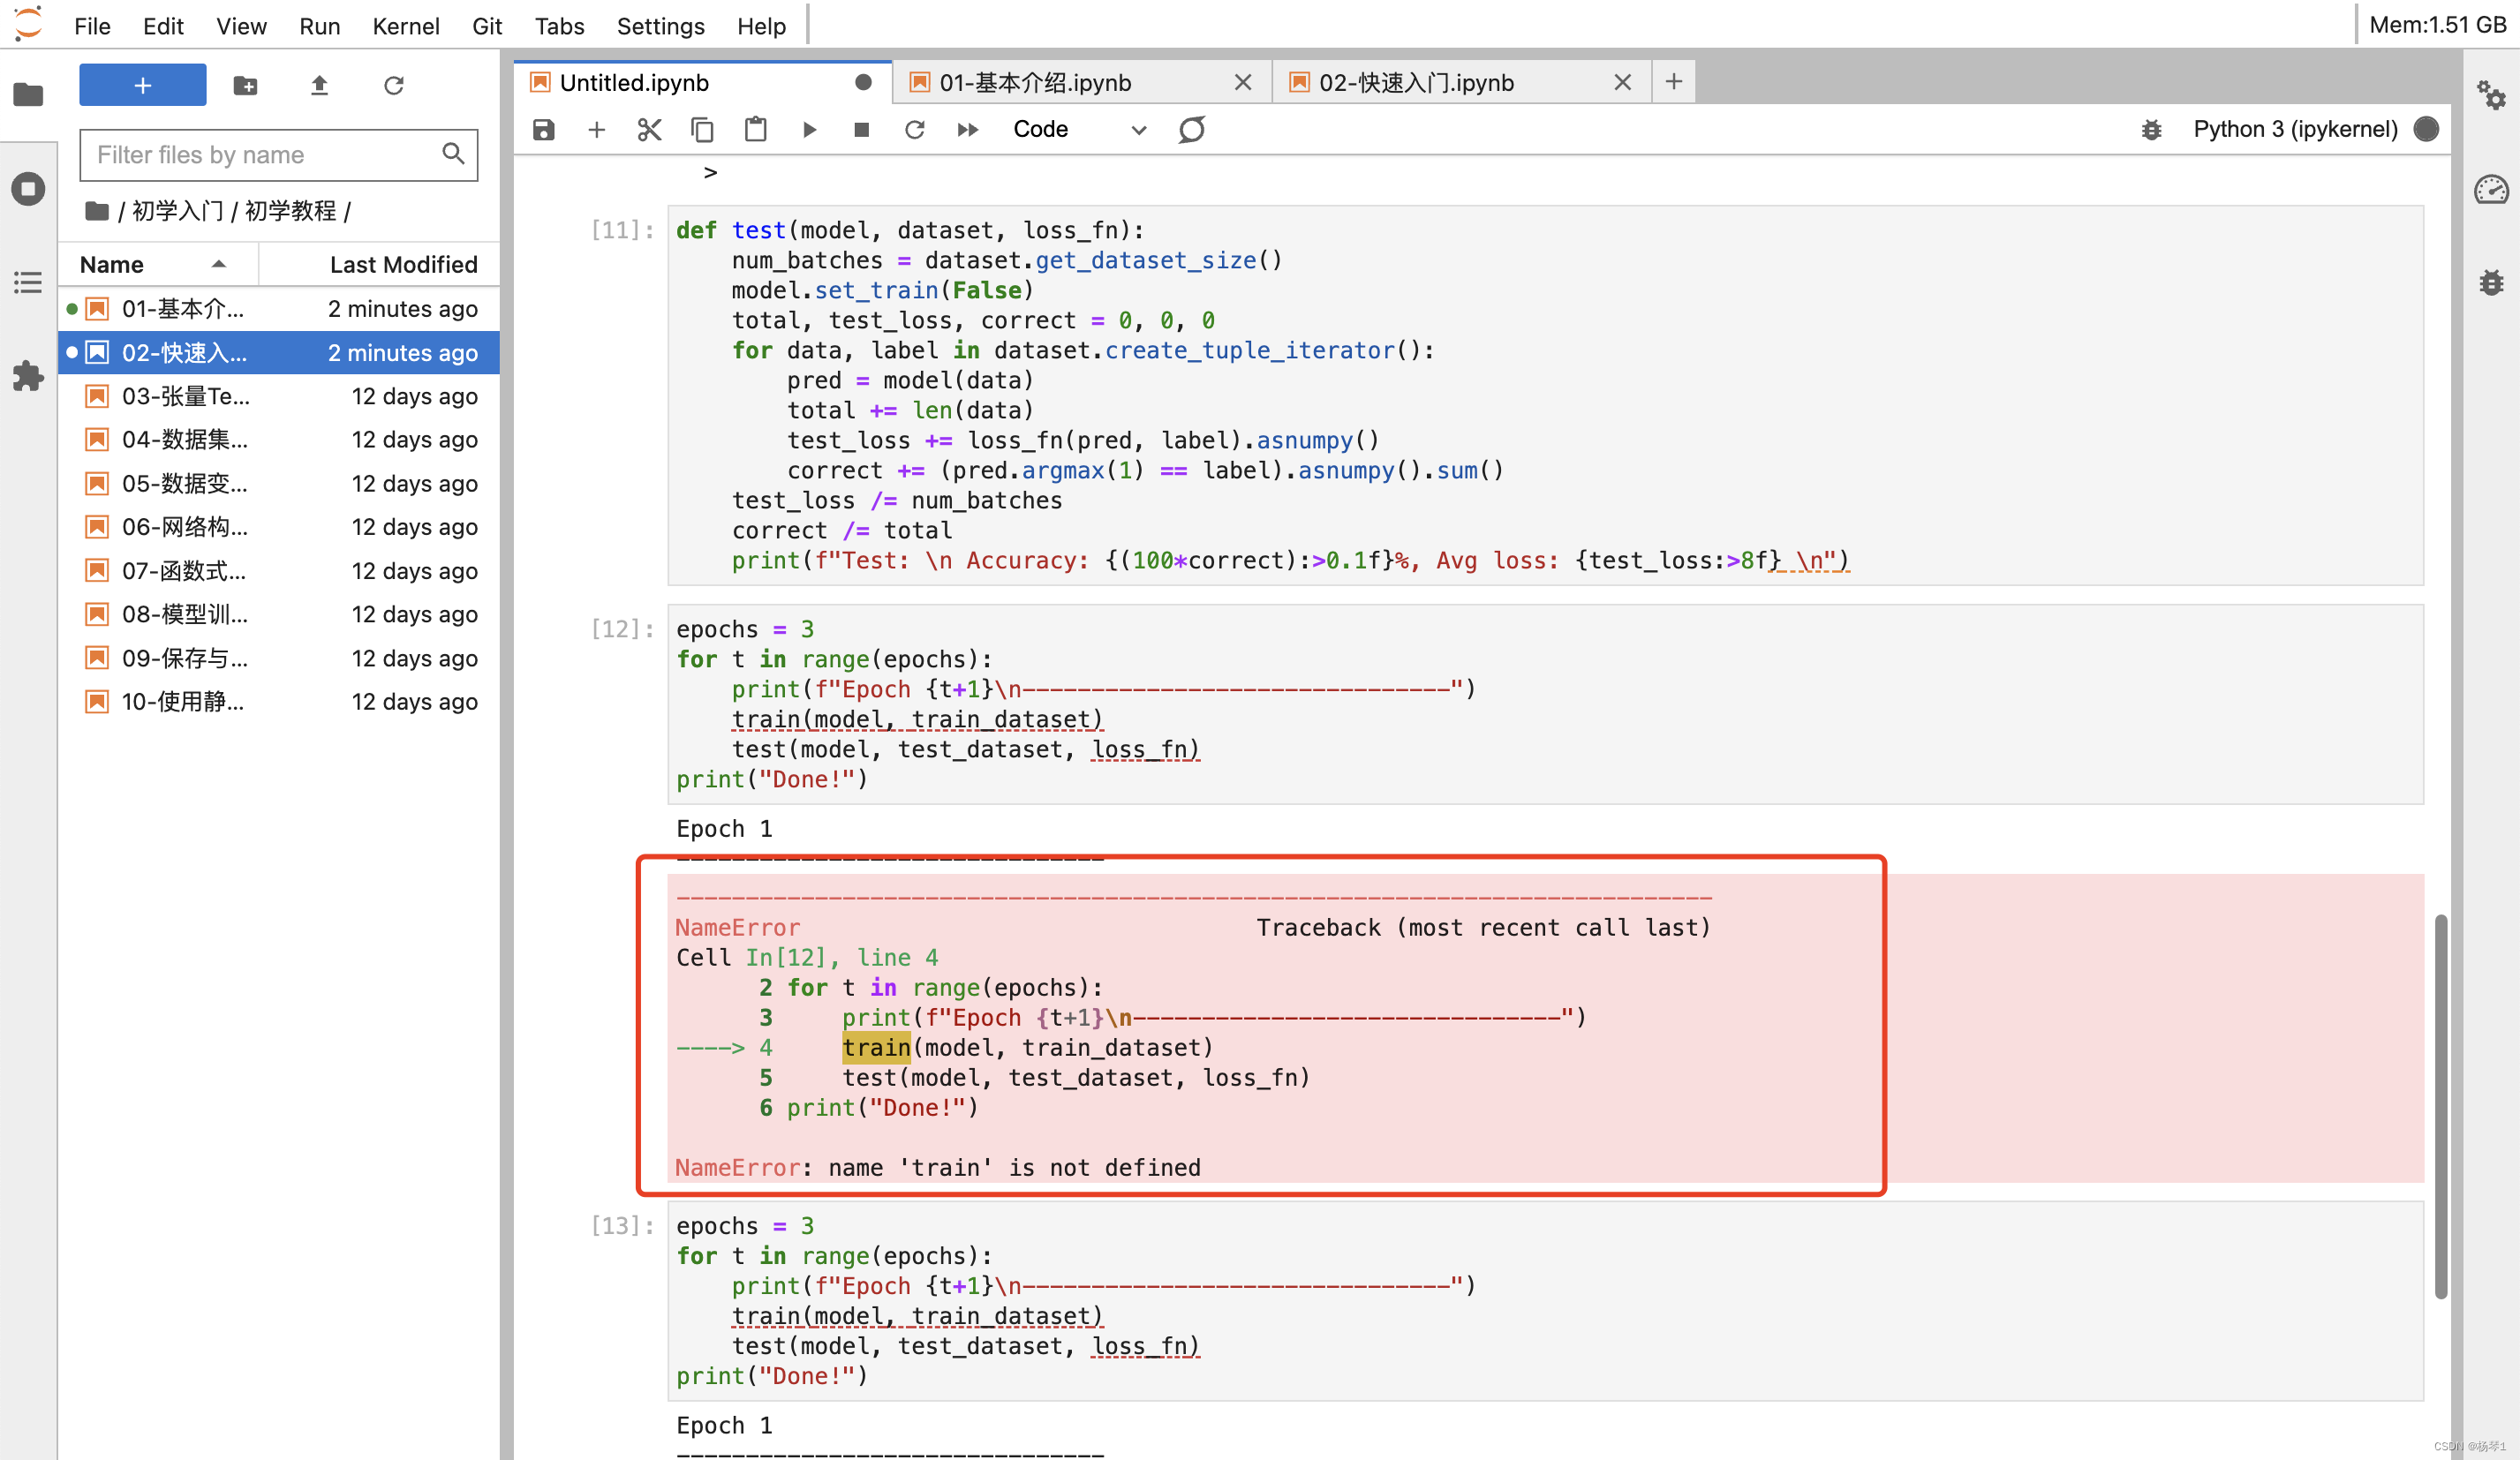
Task: Open the cell type Code dropdown
Action: (x=1078, y=130)
